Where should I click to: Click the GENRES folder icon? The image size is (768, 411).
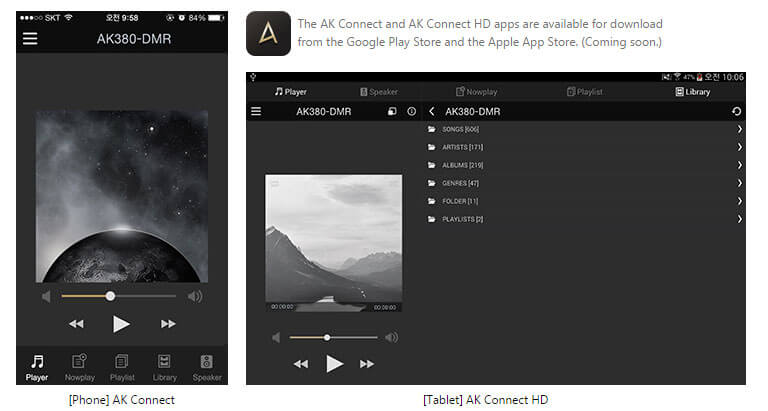pos(432,183)
